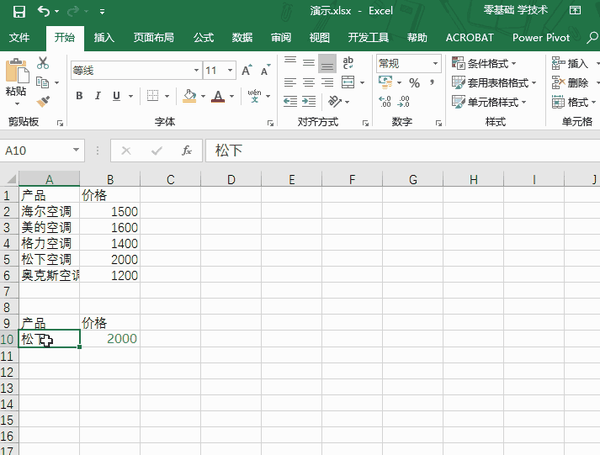
Task: Click the text Orientation icon
Action: click(x=335, y=101)
